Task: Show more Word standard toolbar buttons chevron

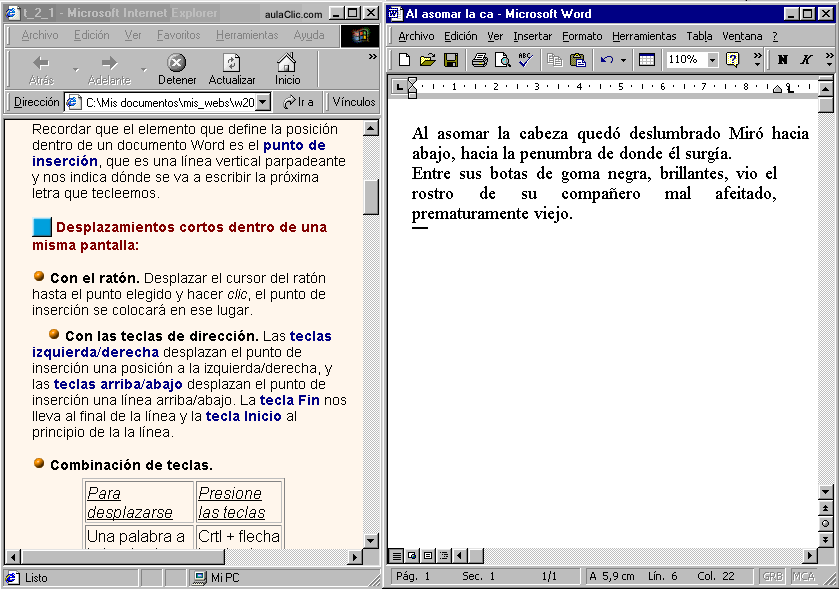Action: pos(757,59)
